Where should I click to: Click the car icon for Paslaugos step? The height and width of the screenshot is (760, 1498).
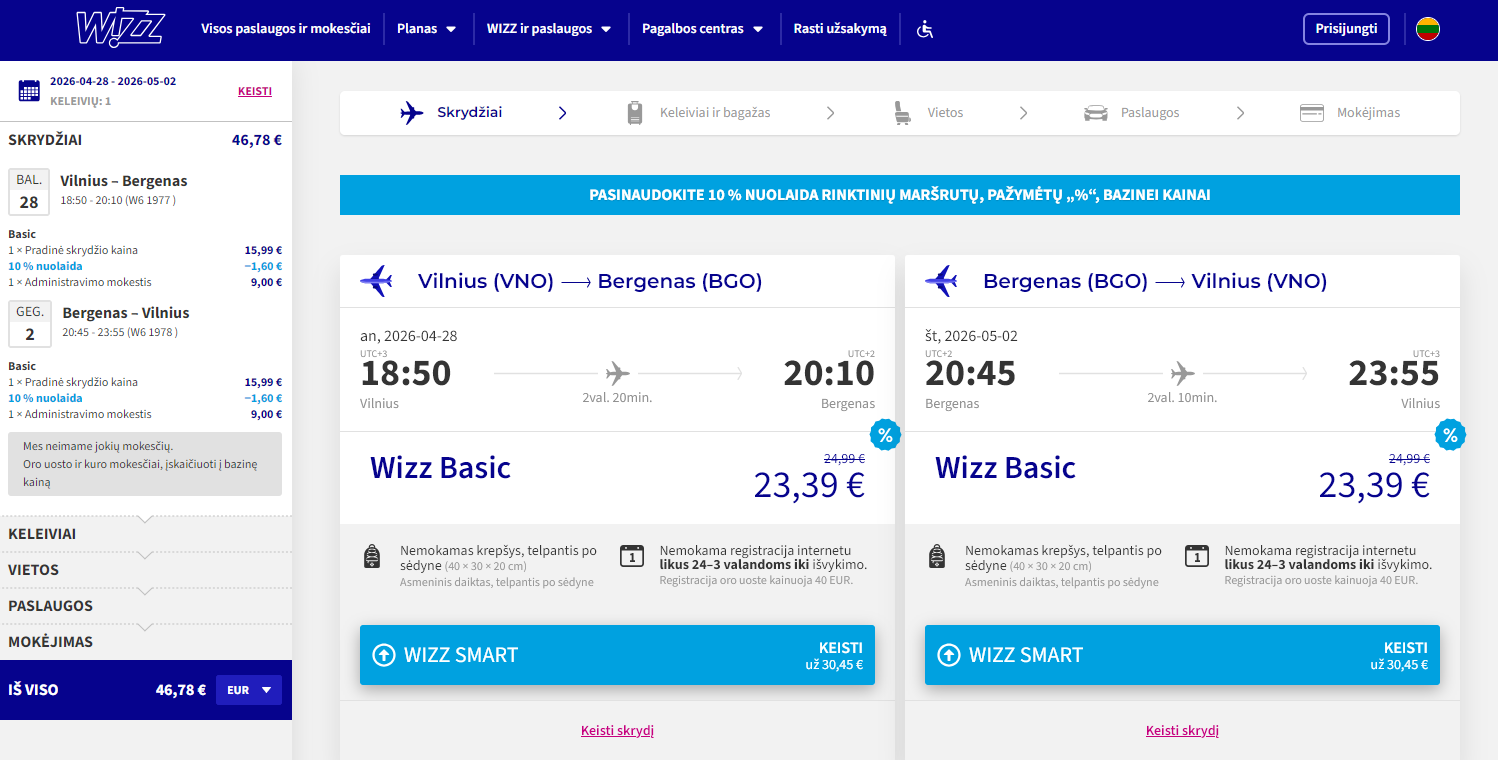click(1096, 113)
